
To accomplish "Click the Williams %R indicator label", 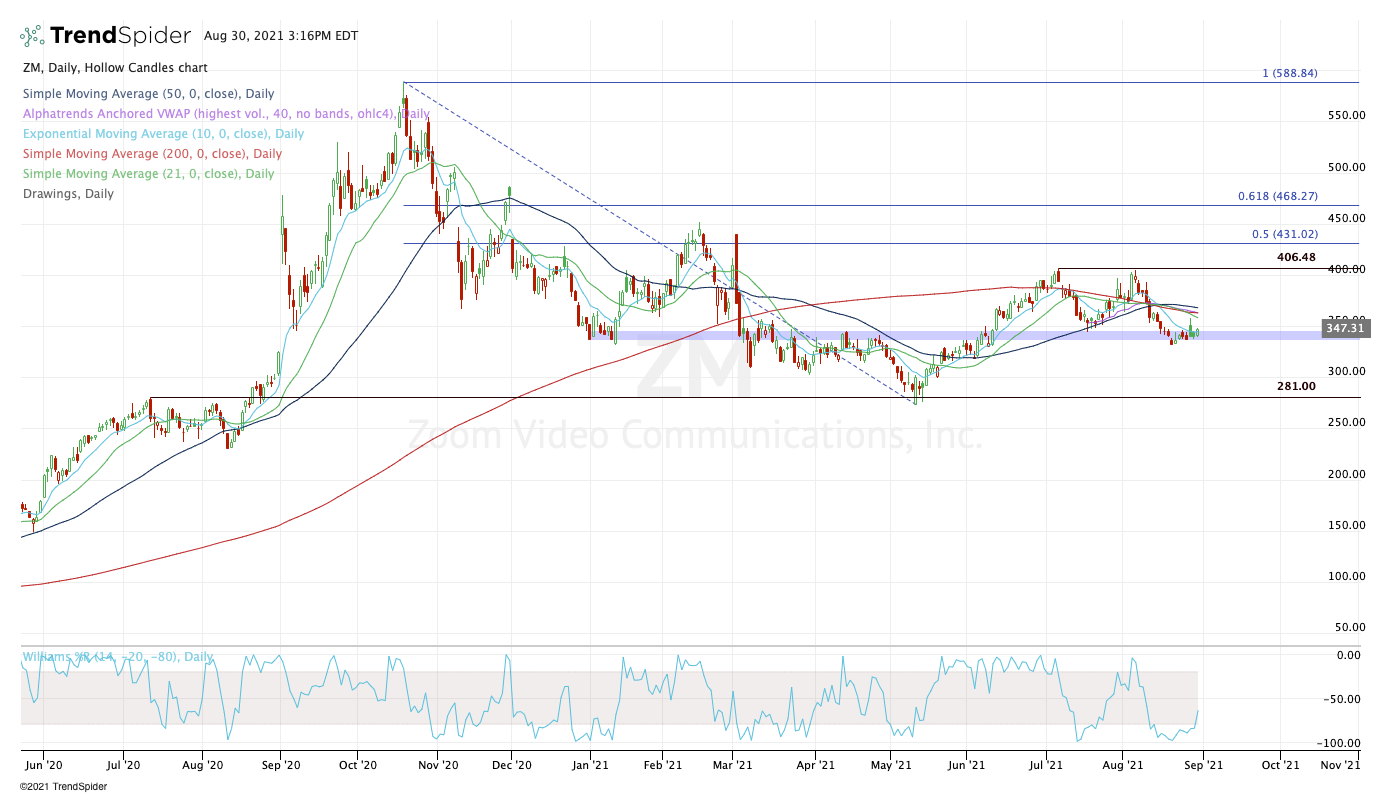I will (x=118, y=657).
